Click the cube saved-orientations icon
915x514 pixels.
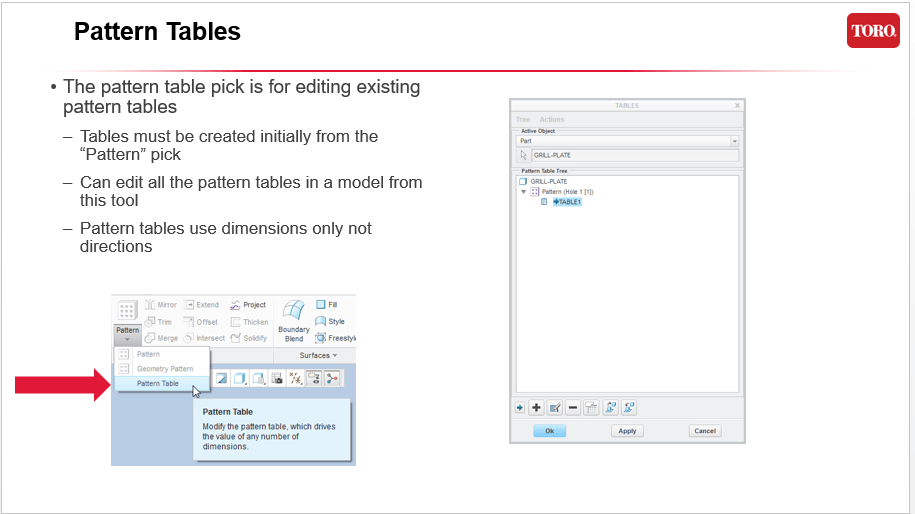[240, 379]
